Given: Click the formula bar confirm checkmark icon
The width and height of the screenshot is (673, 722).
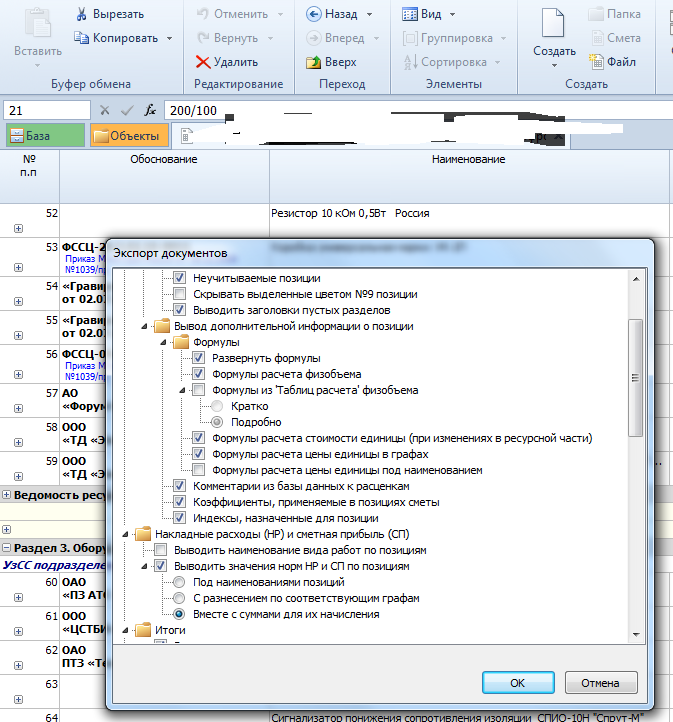Looking at the screenshot, I should point(127,111).
